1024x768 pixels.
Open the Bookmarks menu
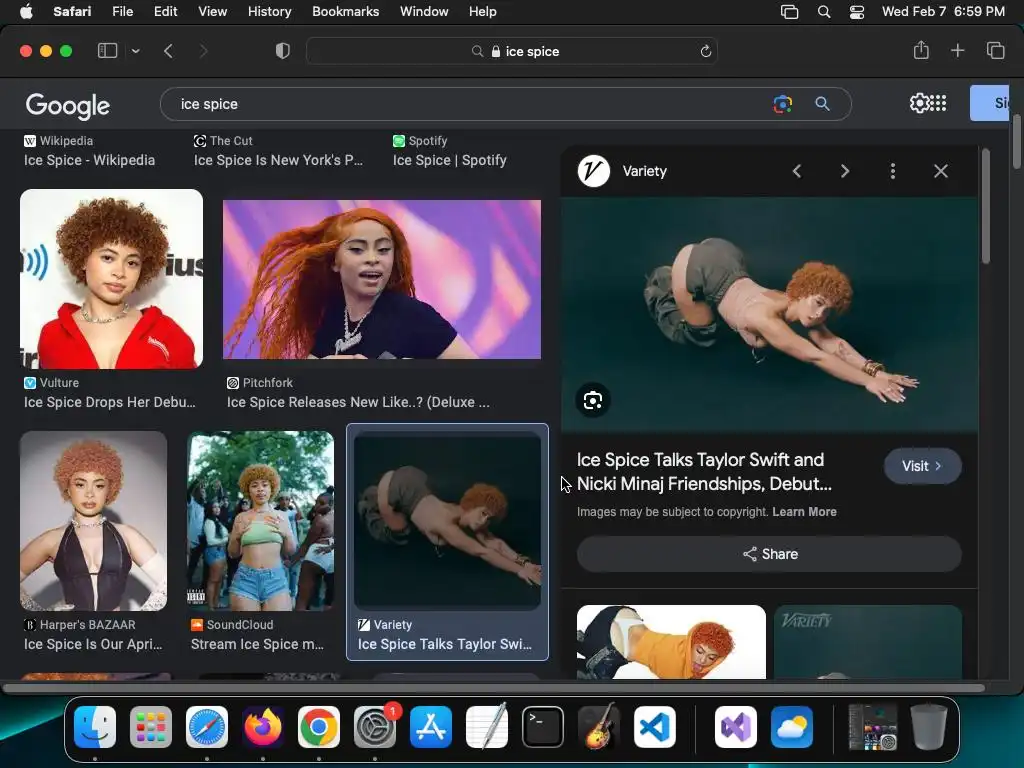(345, 11)
